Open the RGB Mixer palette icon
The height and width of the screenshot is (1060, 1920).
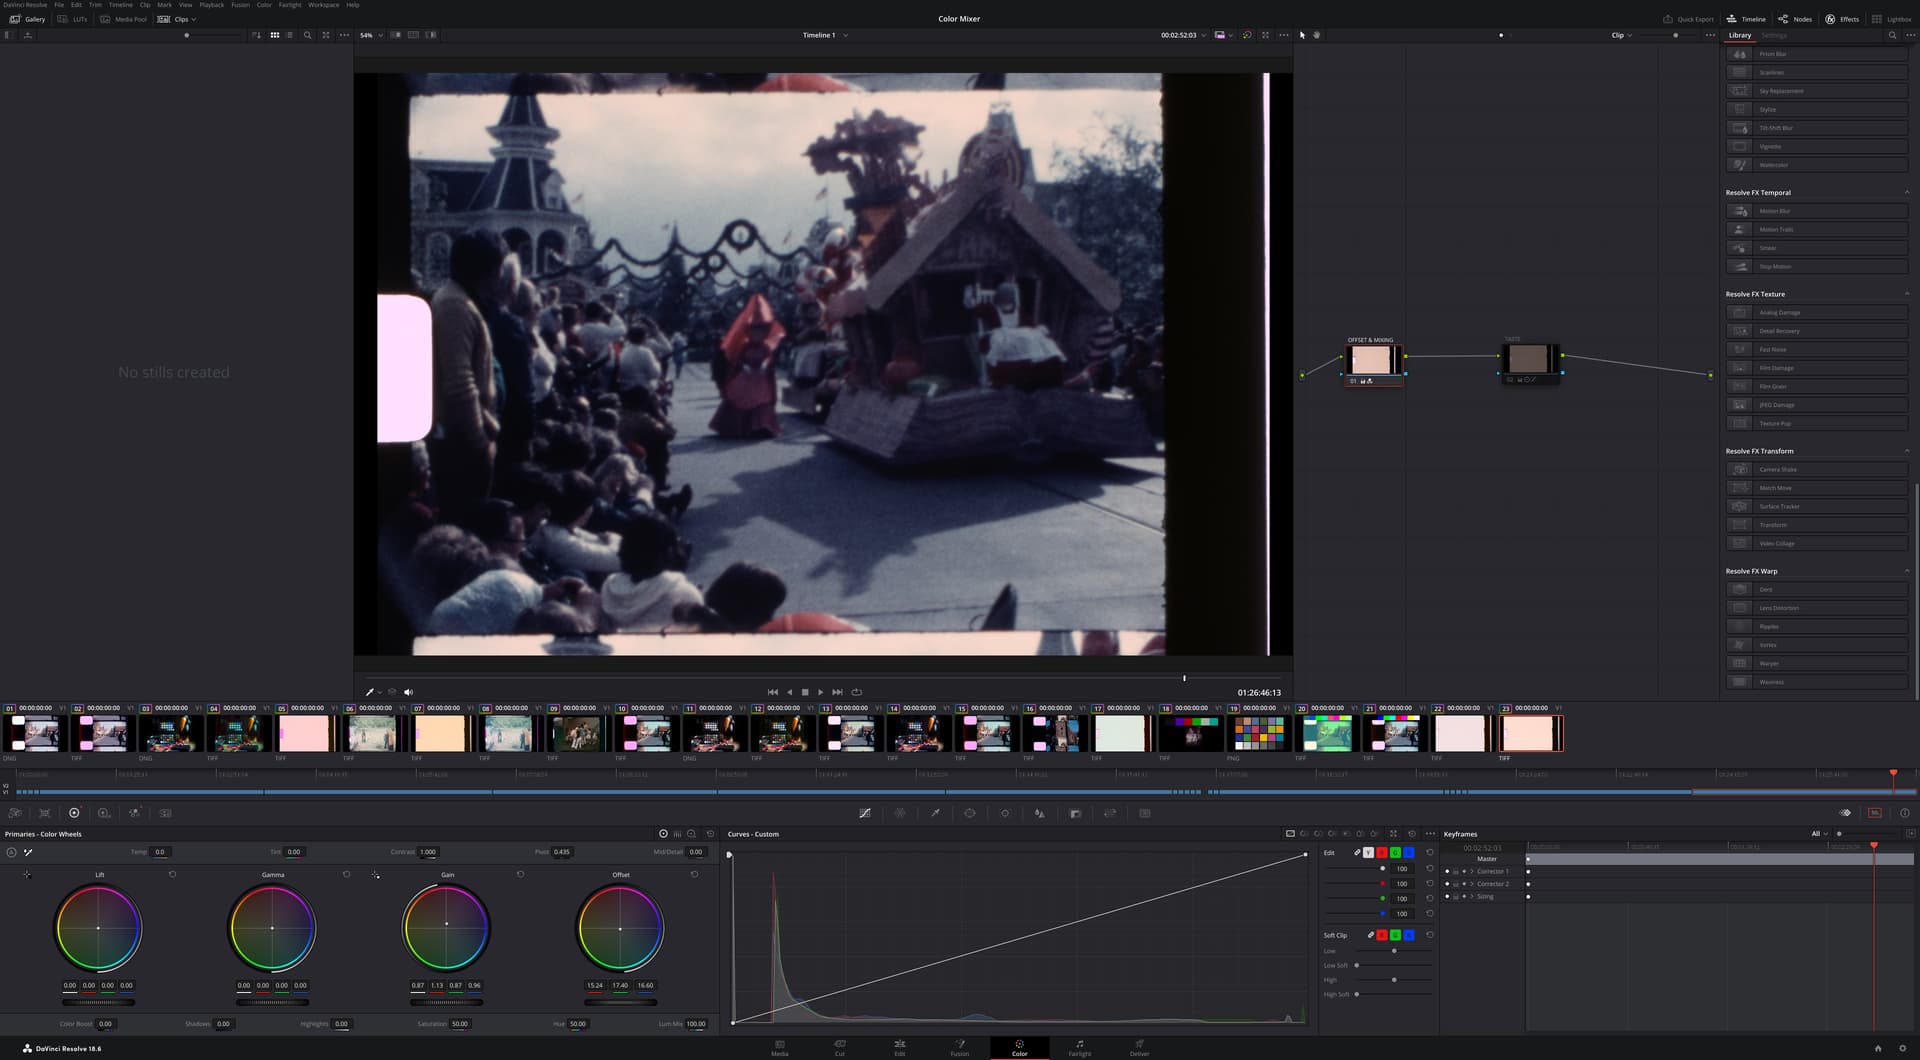click(134, 813)
